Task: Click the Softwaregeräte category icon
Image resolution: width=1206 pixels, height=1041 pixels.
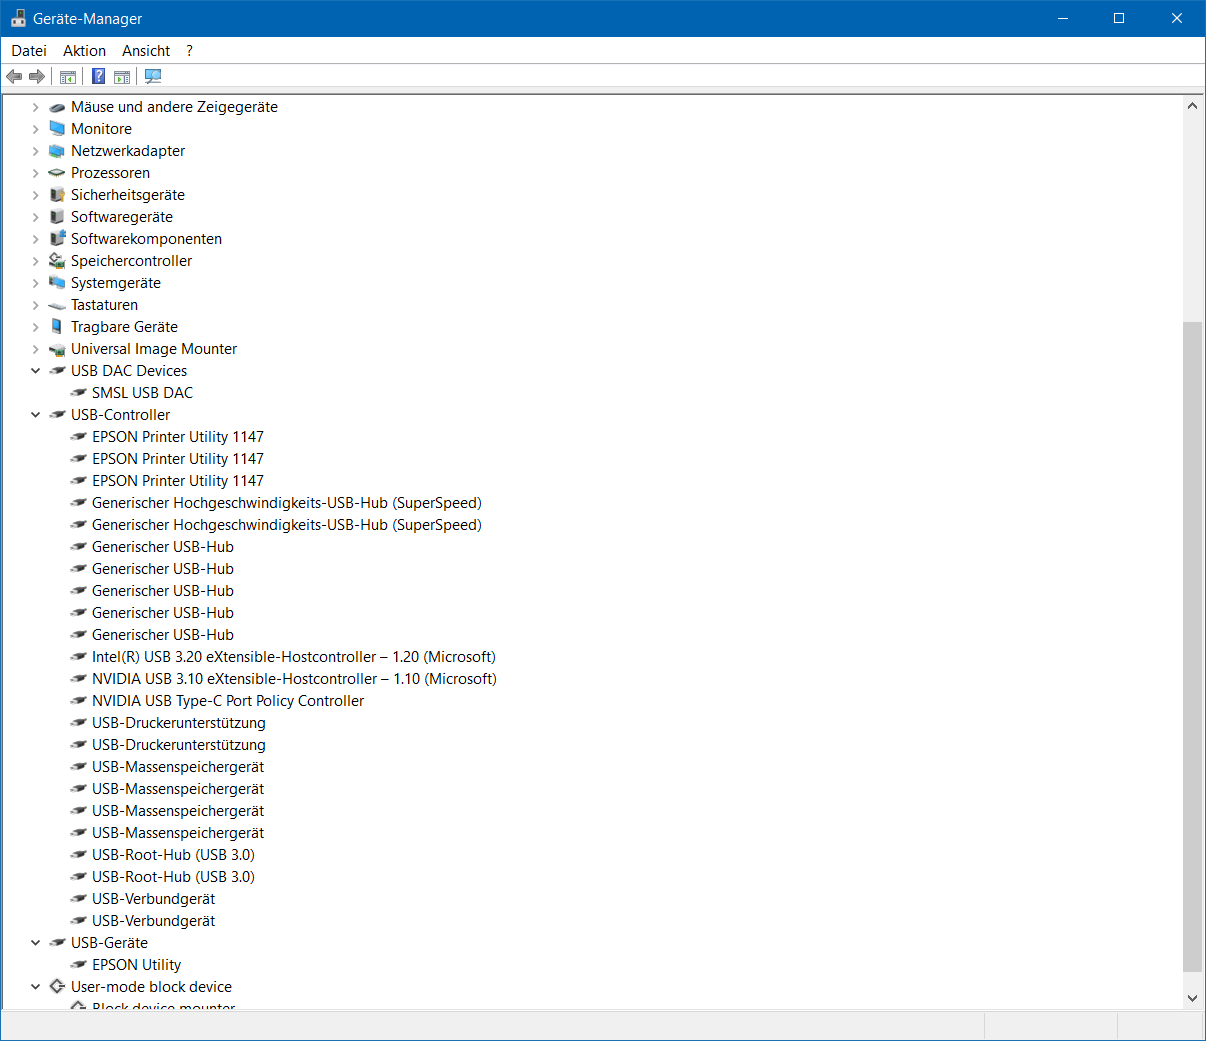Action: (x=57, y=217)
